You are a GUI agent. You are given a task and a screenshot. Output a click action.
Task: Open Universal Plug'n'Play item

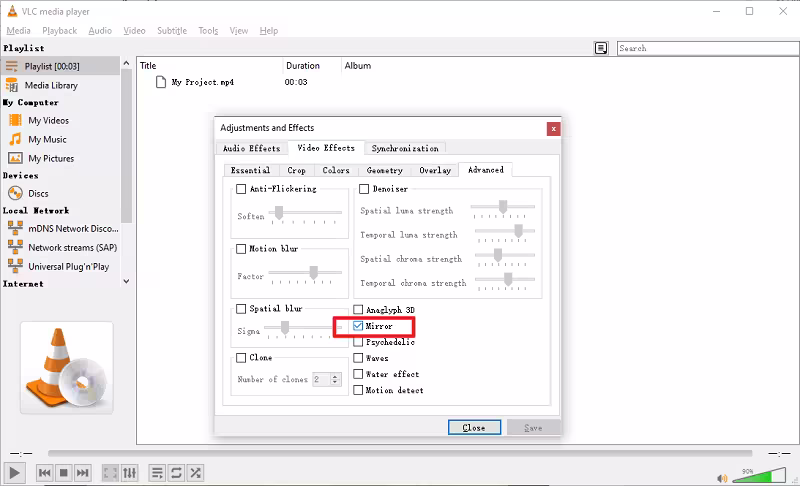point(60,266)
